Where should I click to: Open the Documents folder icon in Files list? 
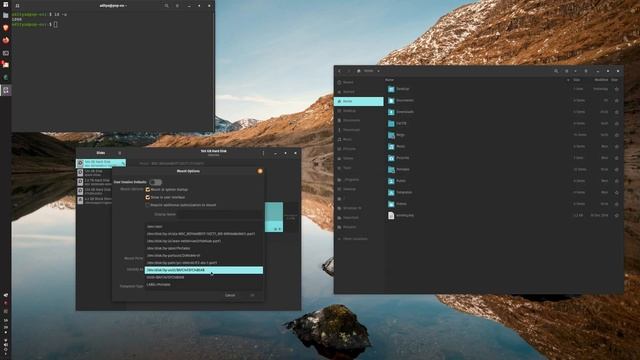[x=391, y=100]
